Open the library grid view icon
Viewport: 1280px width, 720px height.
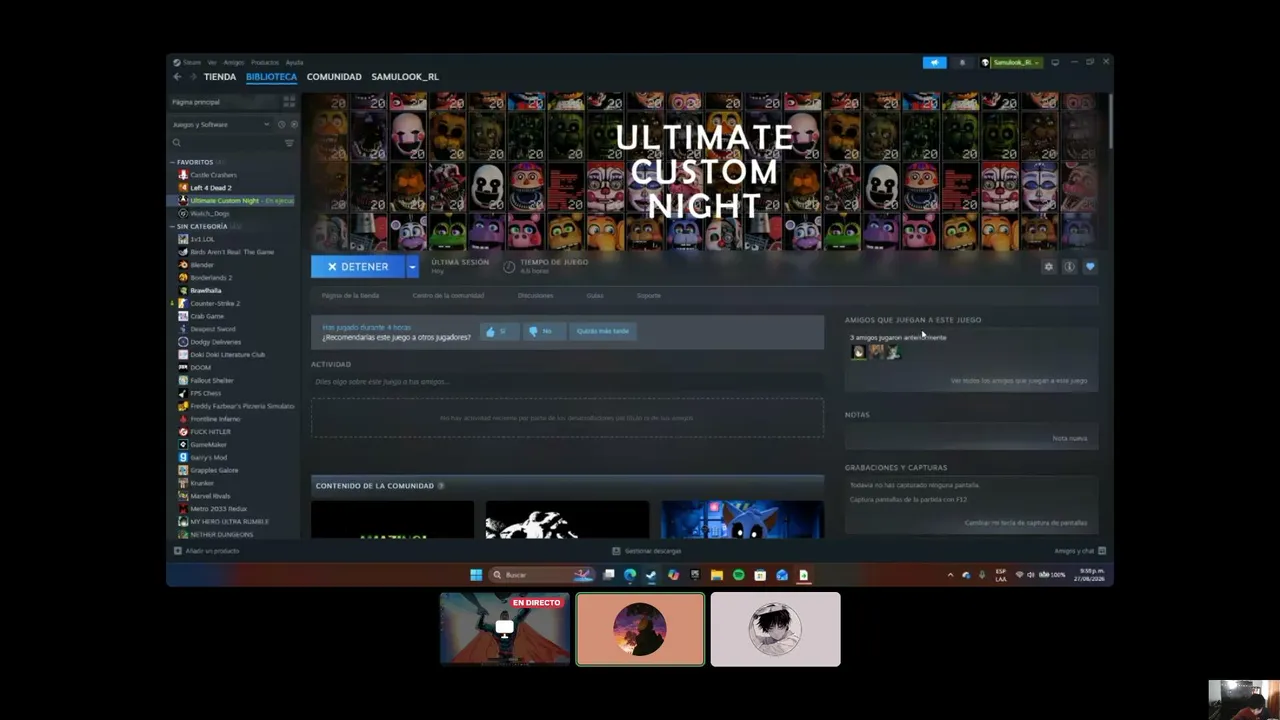tap(289, 102)
